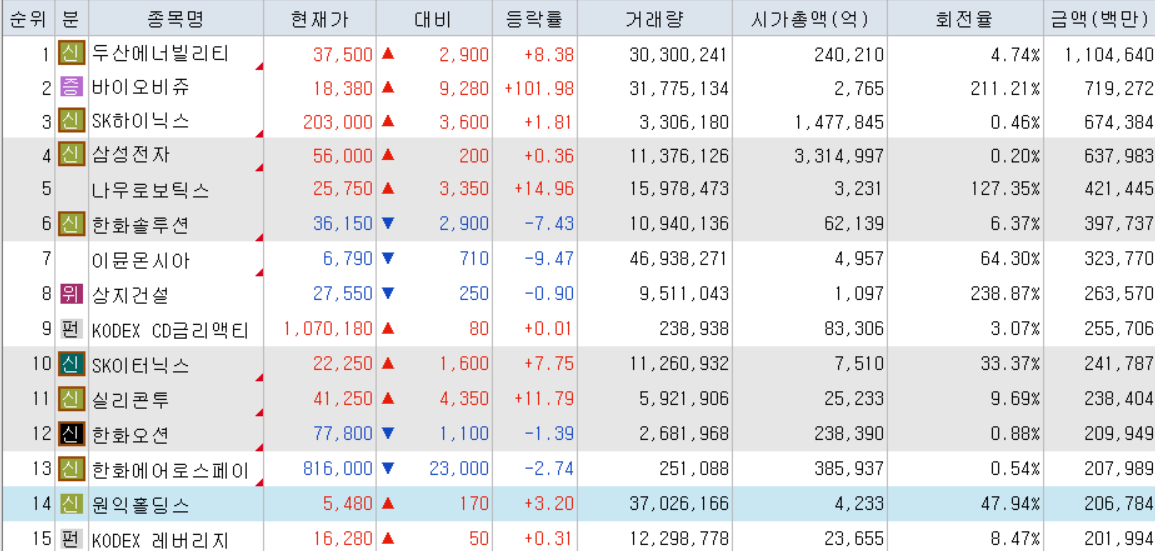Select stock name 원익홀딩스
Screen dimensions: 1155x551
pyautogui.click(x=141, y=503)
